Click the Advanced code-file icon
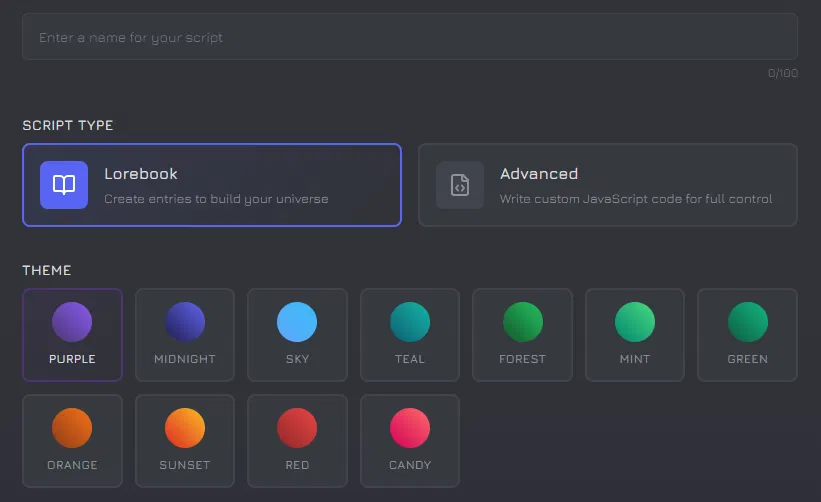 tap(460, 185)
